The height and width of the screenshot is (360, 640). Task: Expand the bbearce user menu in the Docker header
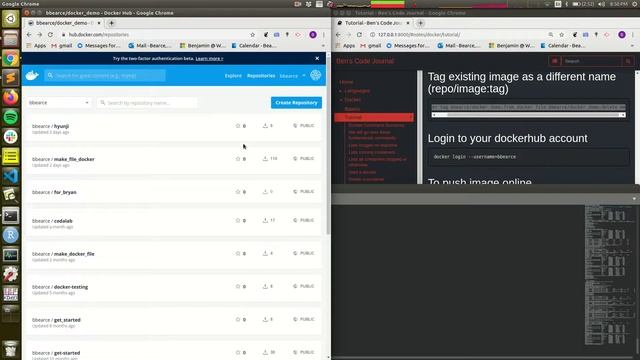coord(292,76)
